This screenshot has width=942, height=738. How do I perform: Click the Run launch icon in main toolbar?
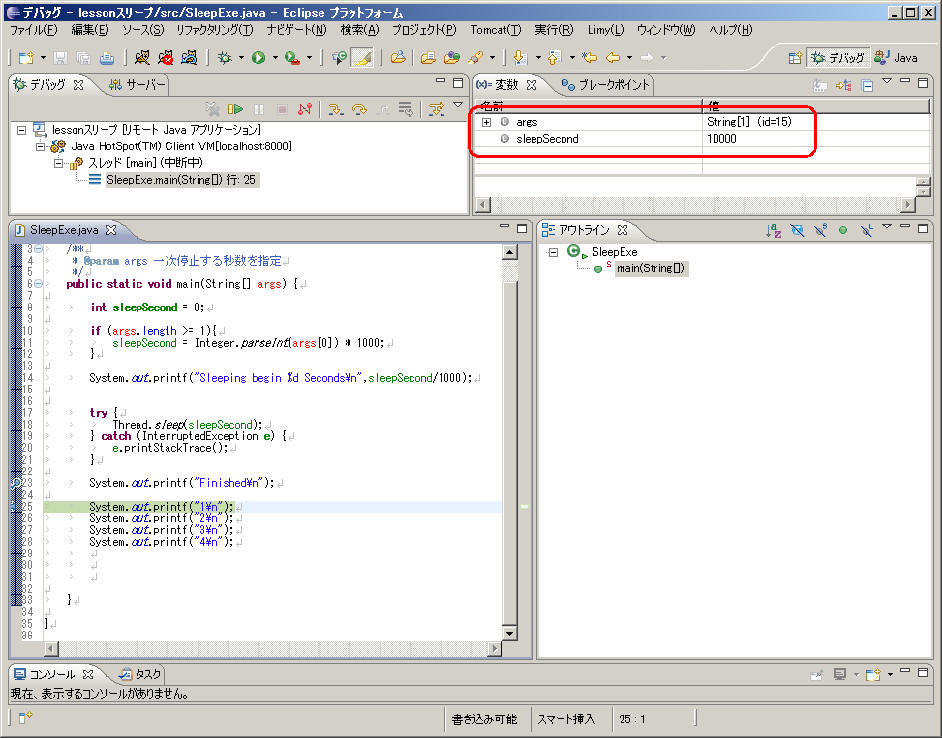coord(258,58)
